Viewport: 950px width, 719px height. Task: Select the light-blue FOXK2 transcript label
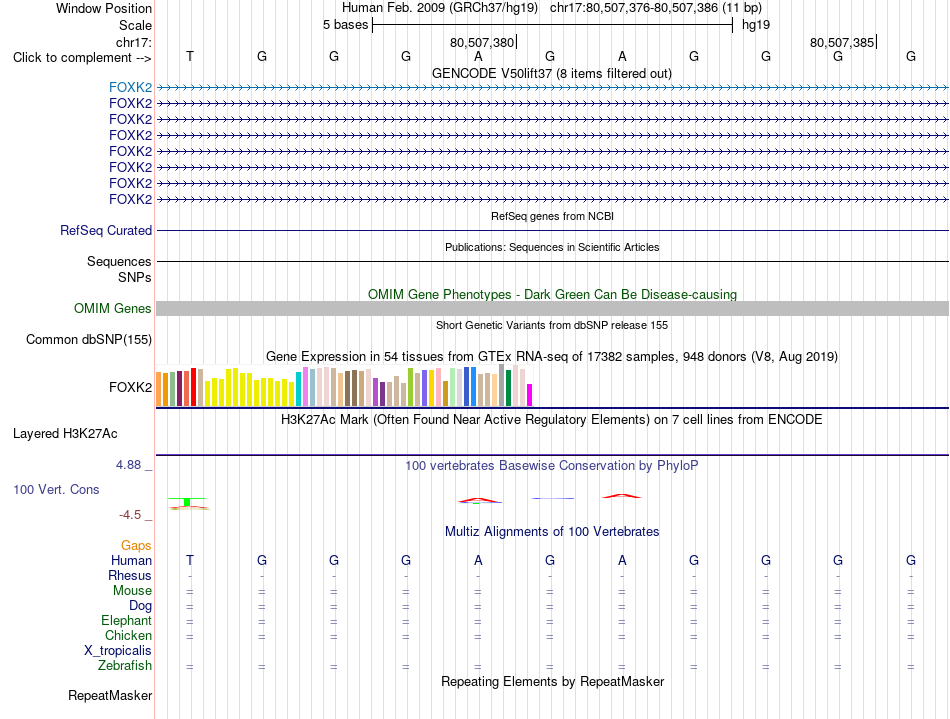click(x=130, y=87)
